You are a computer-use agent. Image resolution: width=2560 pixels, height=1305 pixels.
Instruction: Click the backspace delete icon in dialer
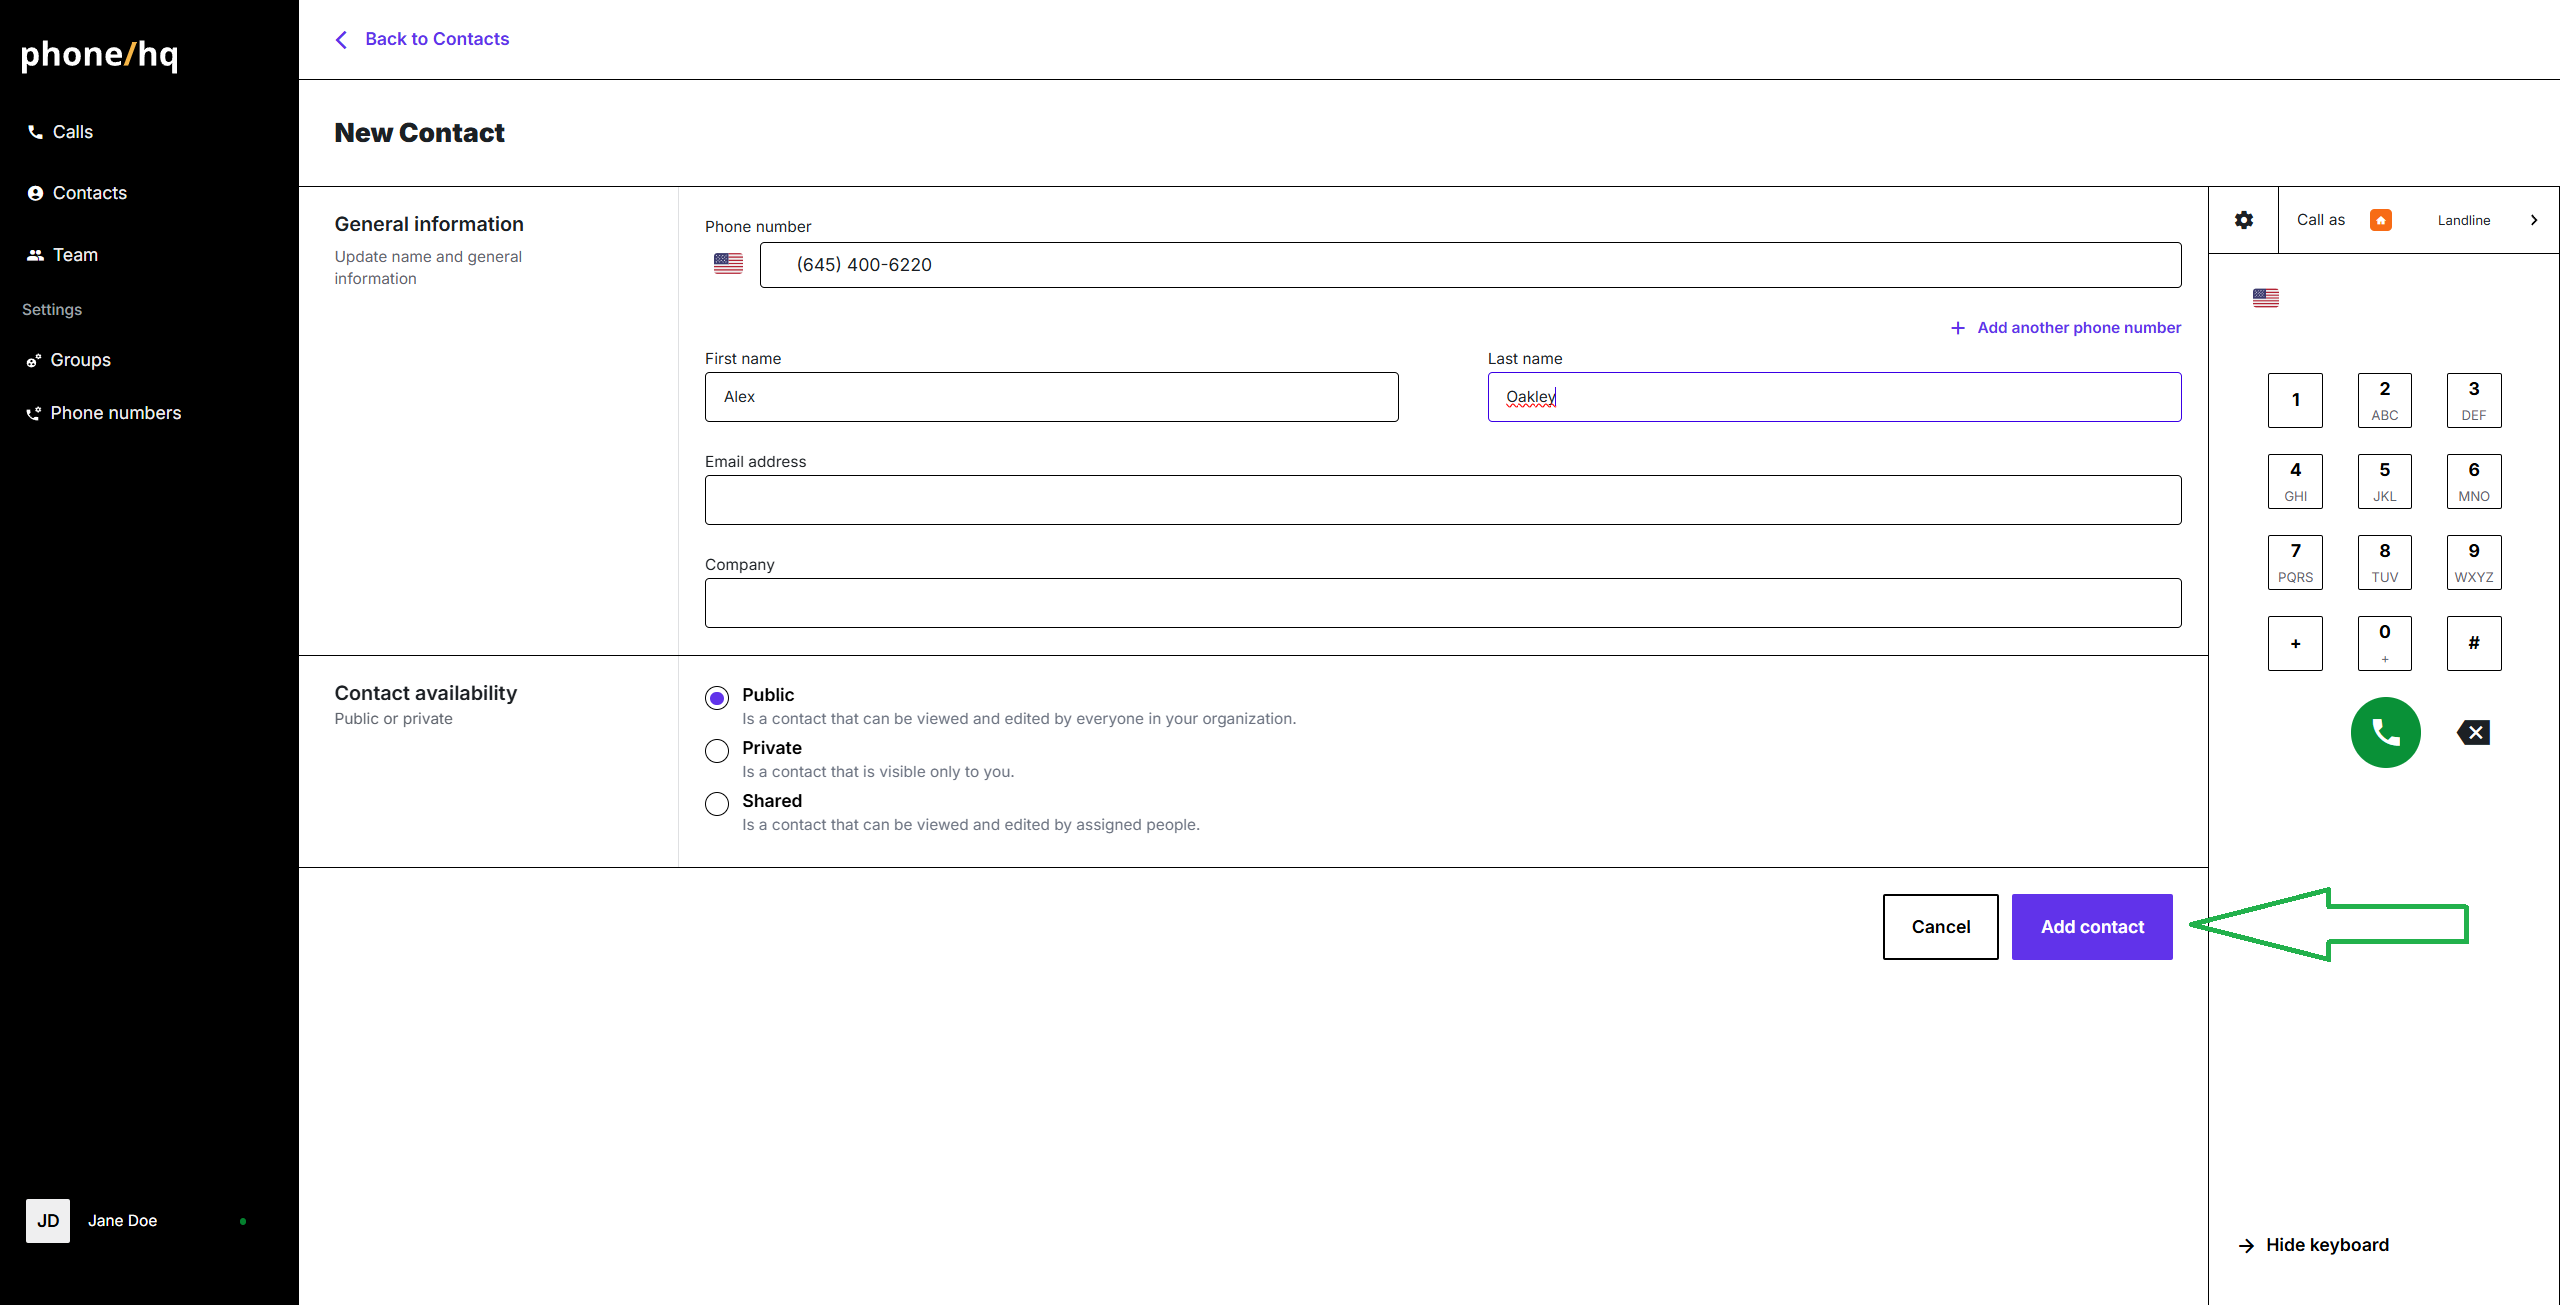[2474, 733]
